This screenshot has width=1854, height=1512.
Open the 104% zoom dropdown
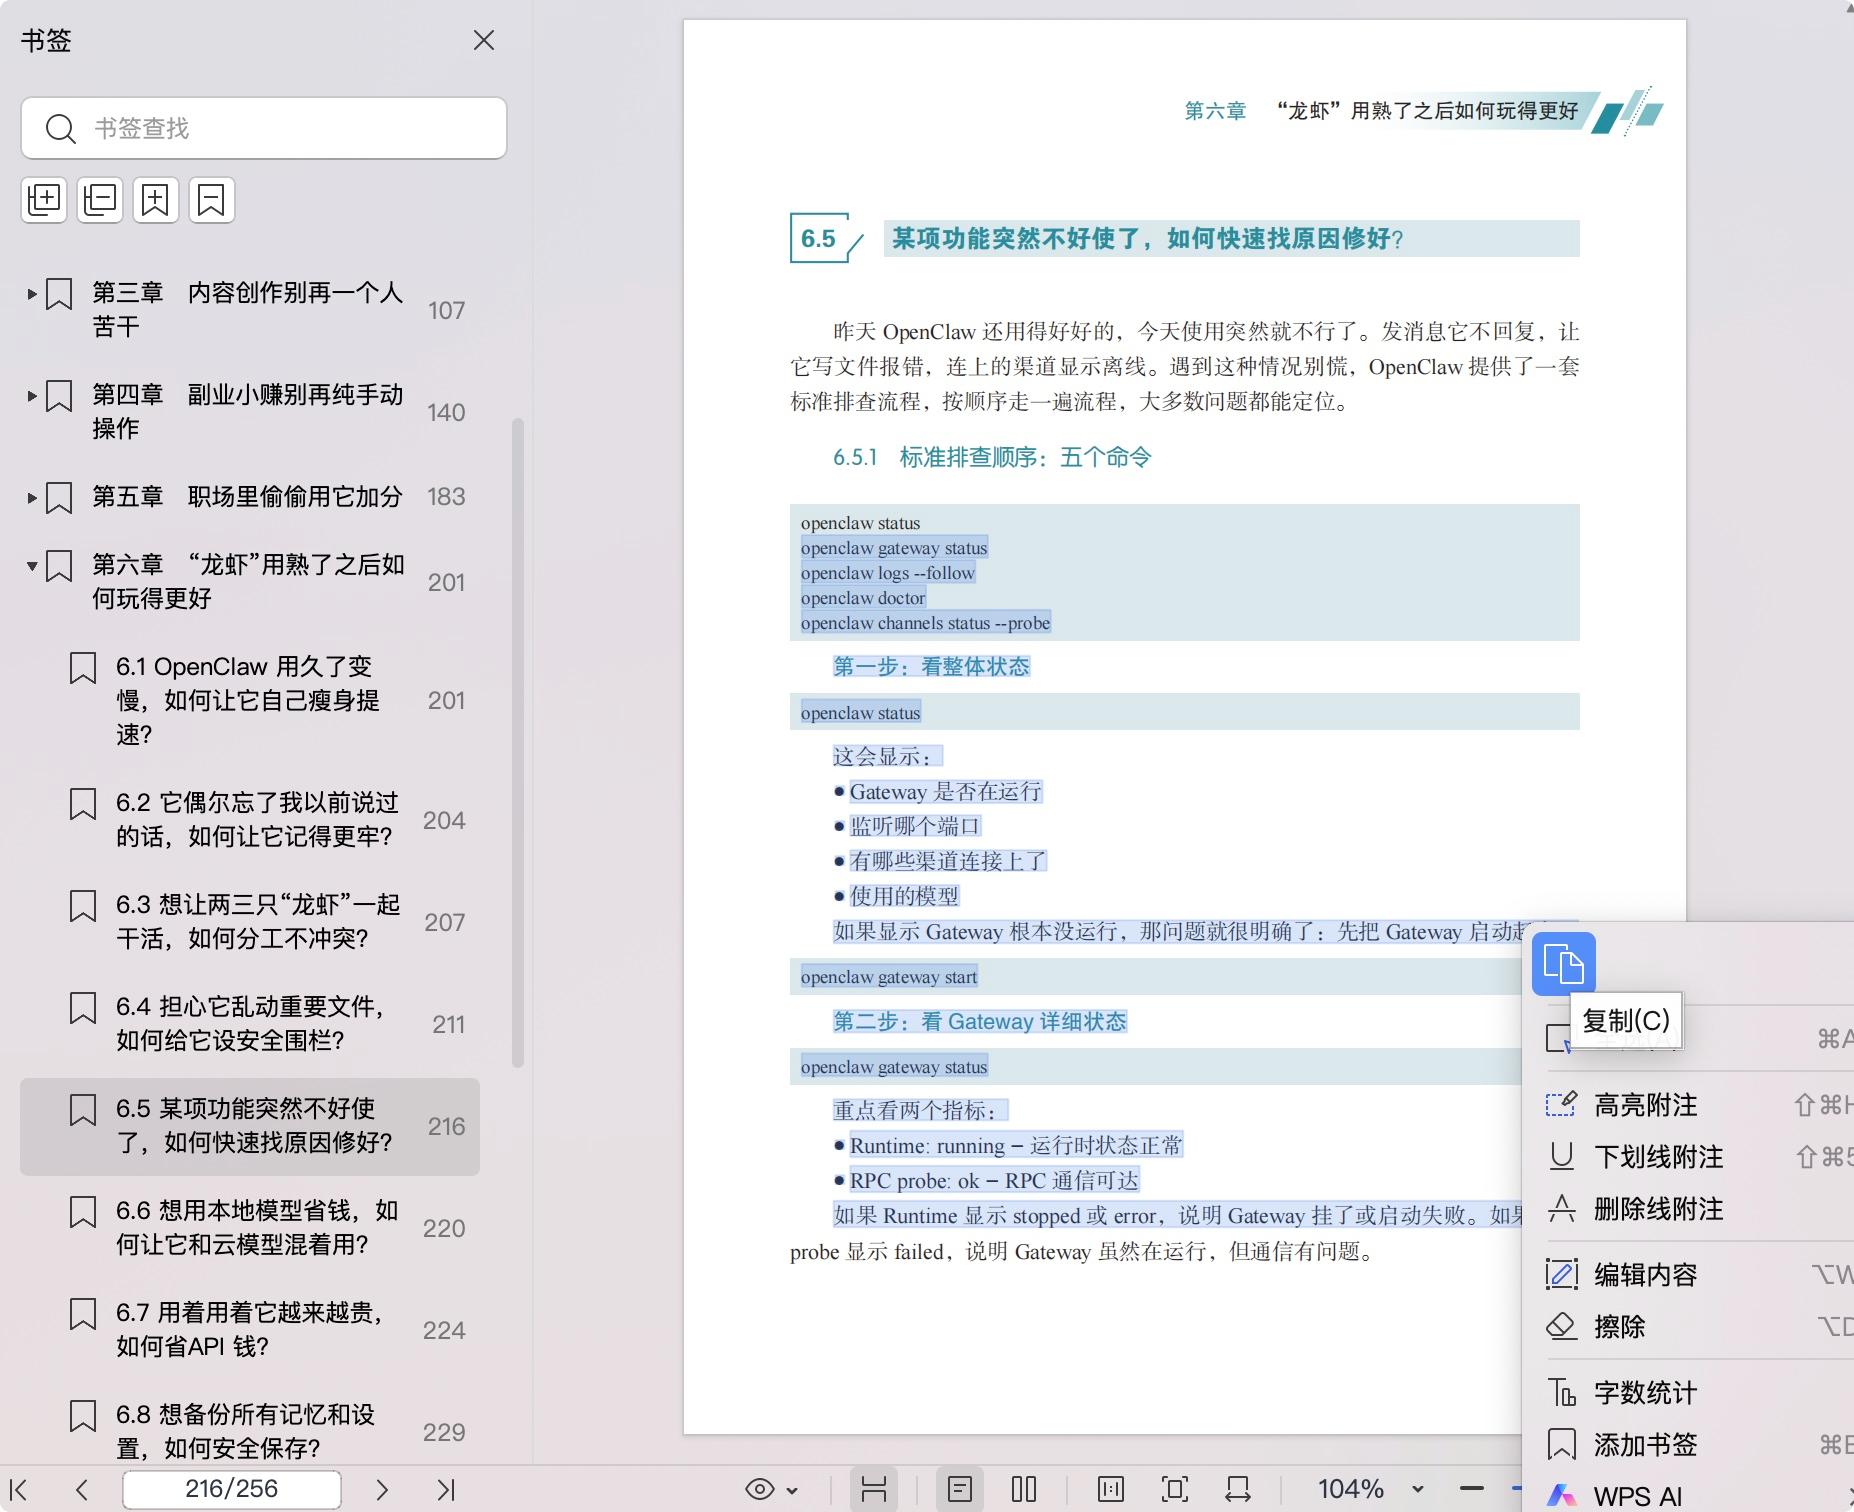tap(1417, 1489)
